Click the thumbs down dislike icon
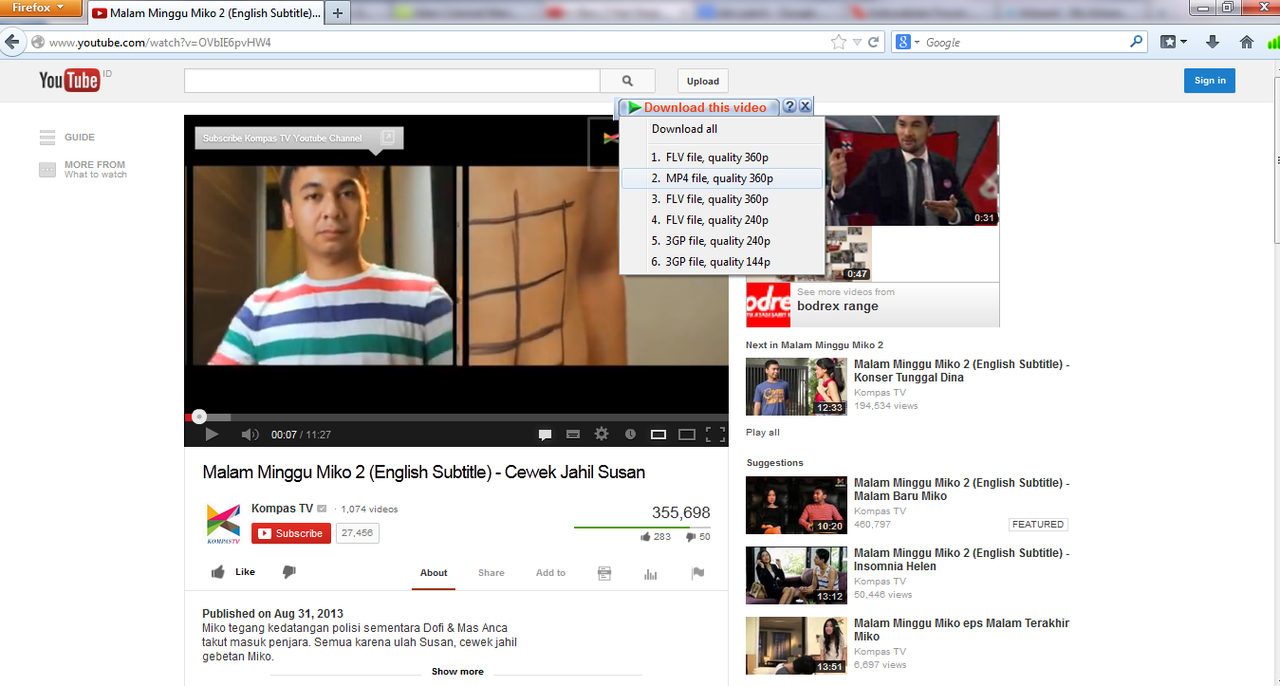The width and height of the screenshot is (1280, 686). point(289,572)
